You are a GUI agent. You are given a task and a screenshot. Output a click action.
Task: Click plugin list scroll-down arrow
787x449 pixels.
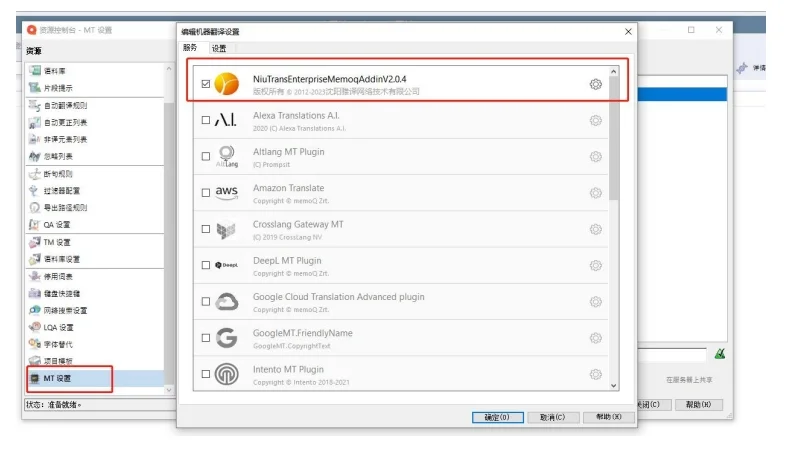pyautogui.click(x=613, y=385)
